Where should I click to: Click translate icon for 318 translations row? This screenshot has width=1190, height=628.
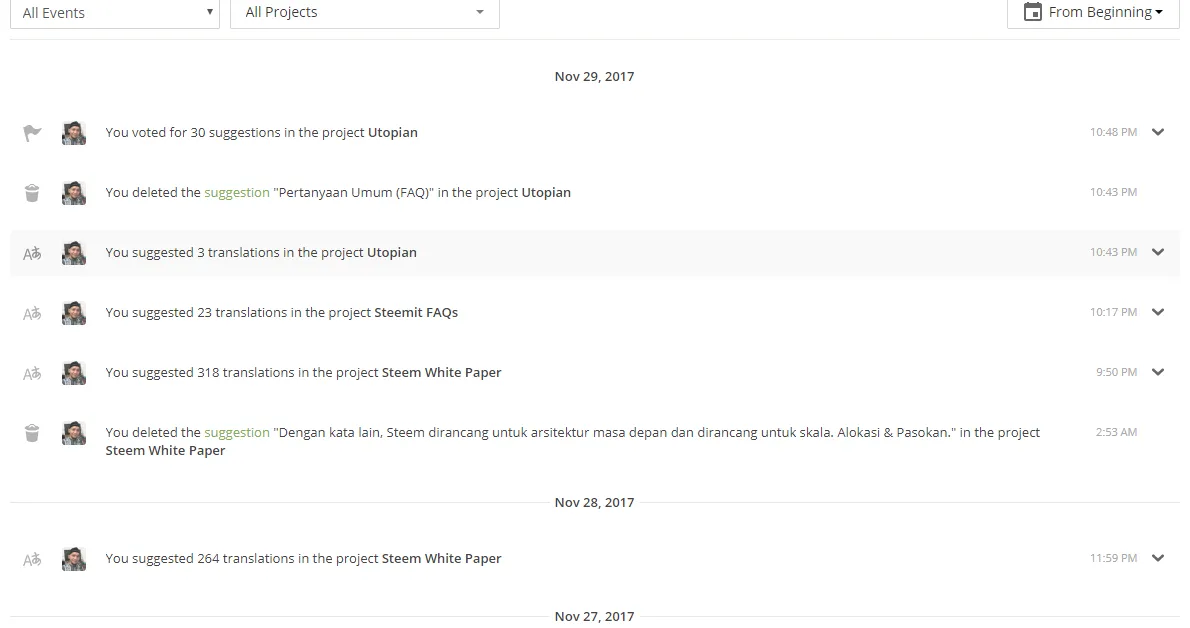click(32, 374)
